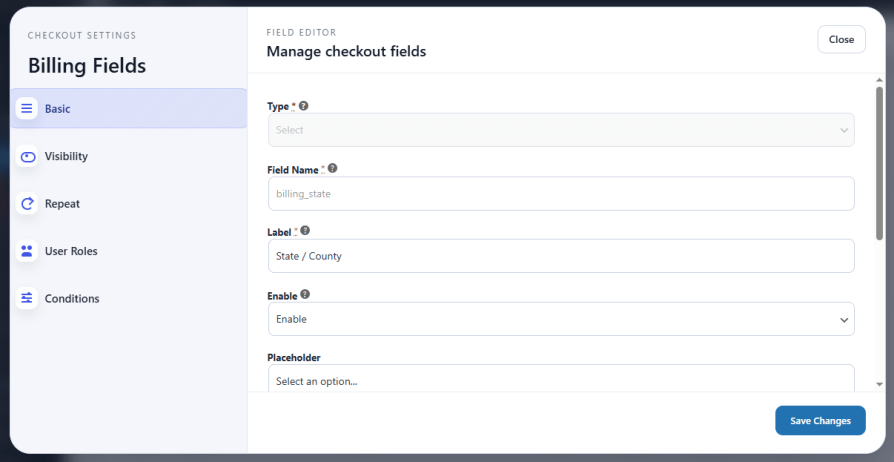Click the Placeholder input field
894x462 pixels.
tap(560, 380)
